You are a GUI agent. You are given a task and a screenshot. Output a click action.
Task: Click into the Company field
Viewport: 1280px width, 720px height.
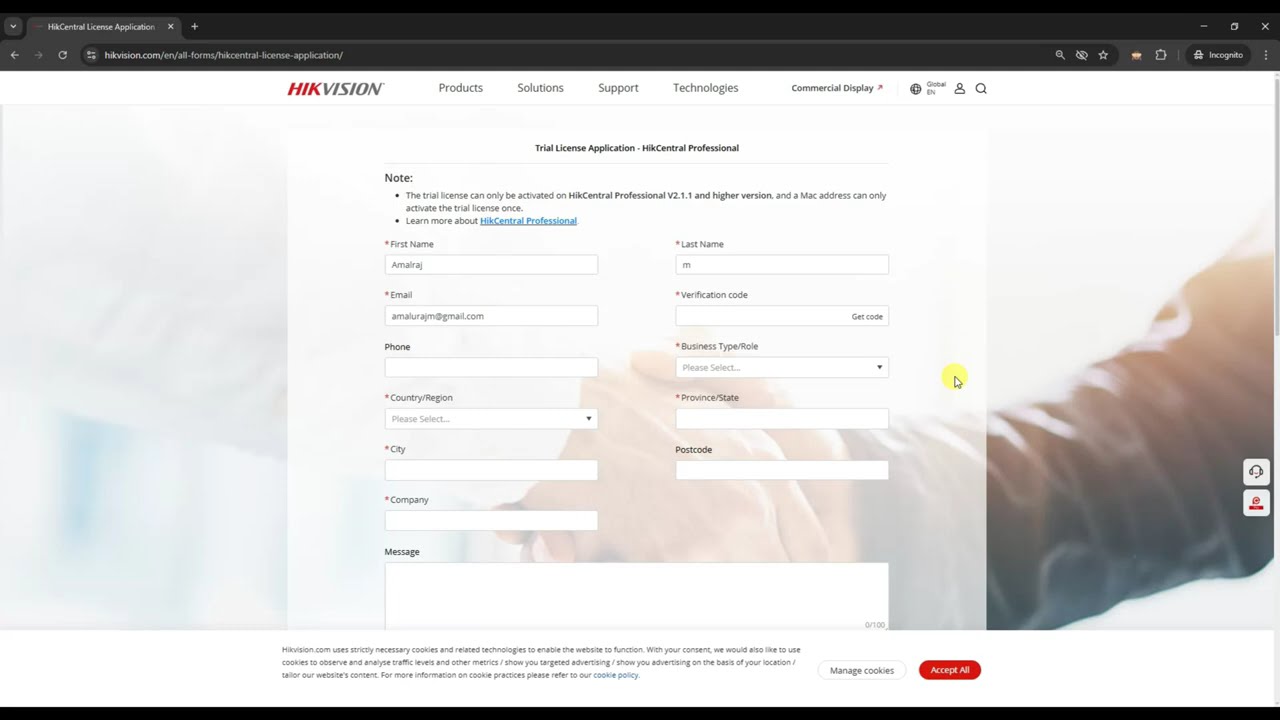pyautogui.click(x=491, y=521)
